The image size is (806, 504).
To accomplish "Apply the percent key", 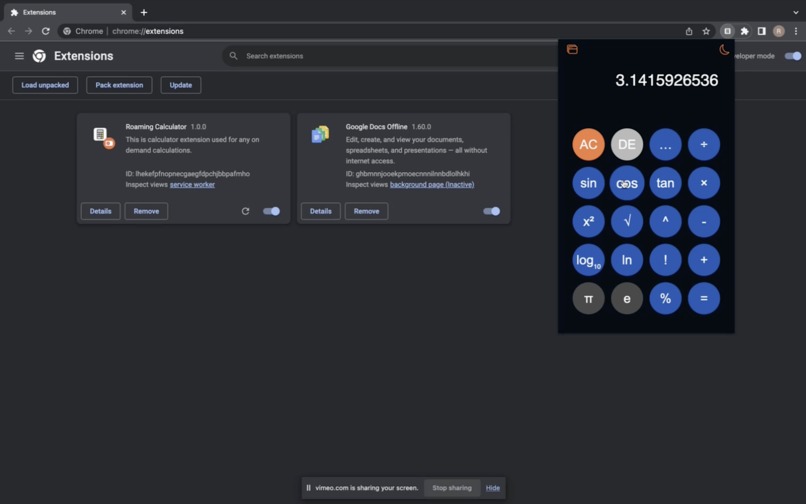I will coord(665,298).
